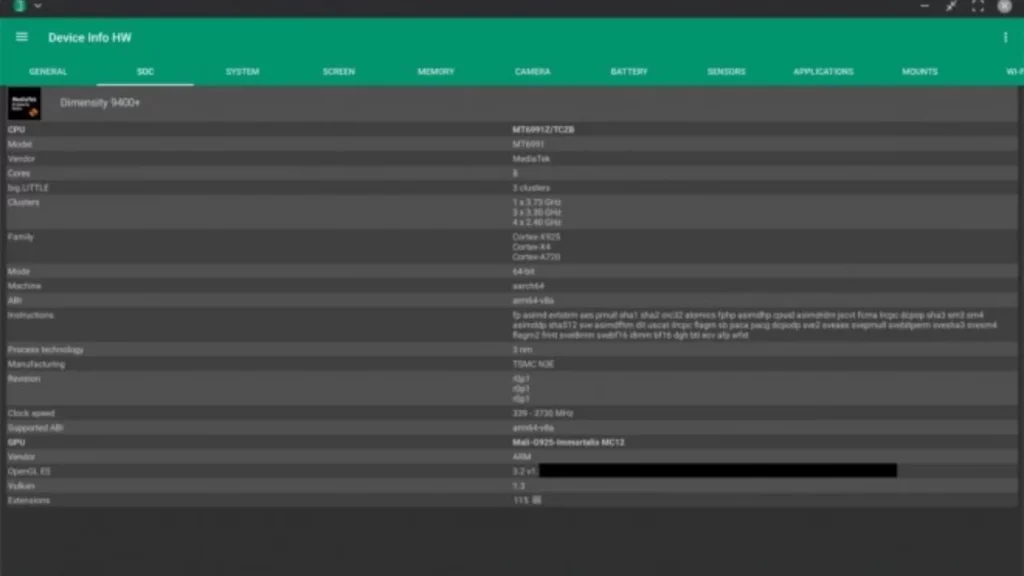Open the MEMORY tab
Screen dimensions: 1024x576
click(x=435, y=71)
